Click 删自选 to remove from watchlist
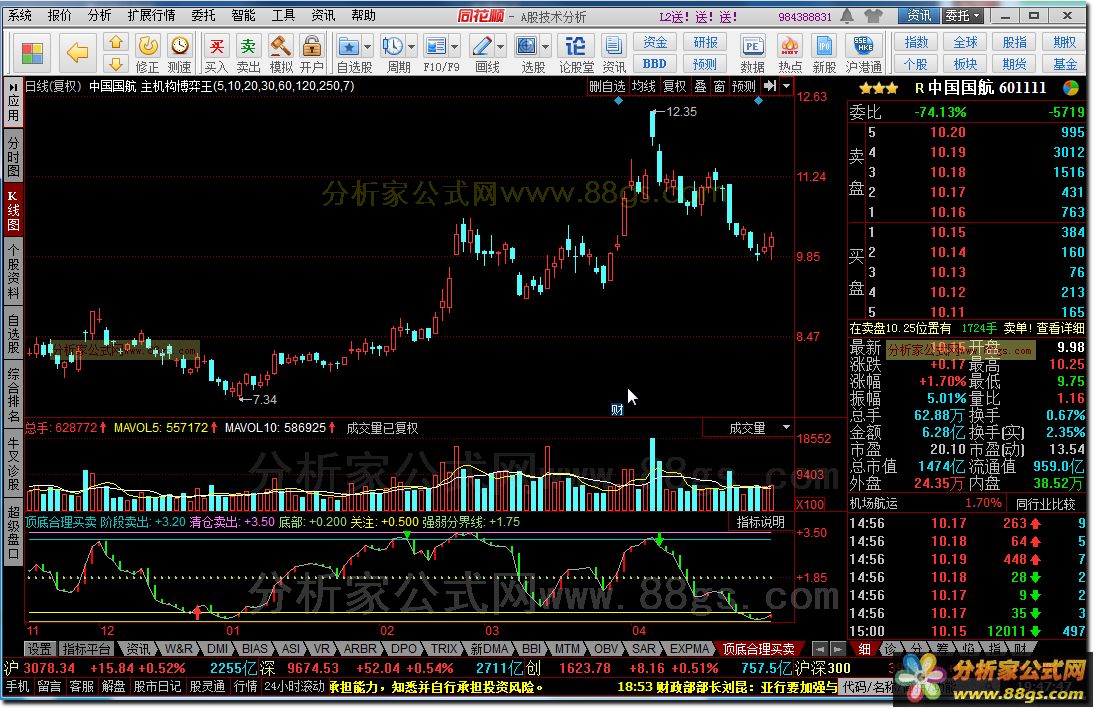The width and height of the screenshot is (1095, 709). point(607,86)
